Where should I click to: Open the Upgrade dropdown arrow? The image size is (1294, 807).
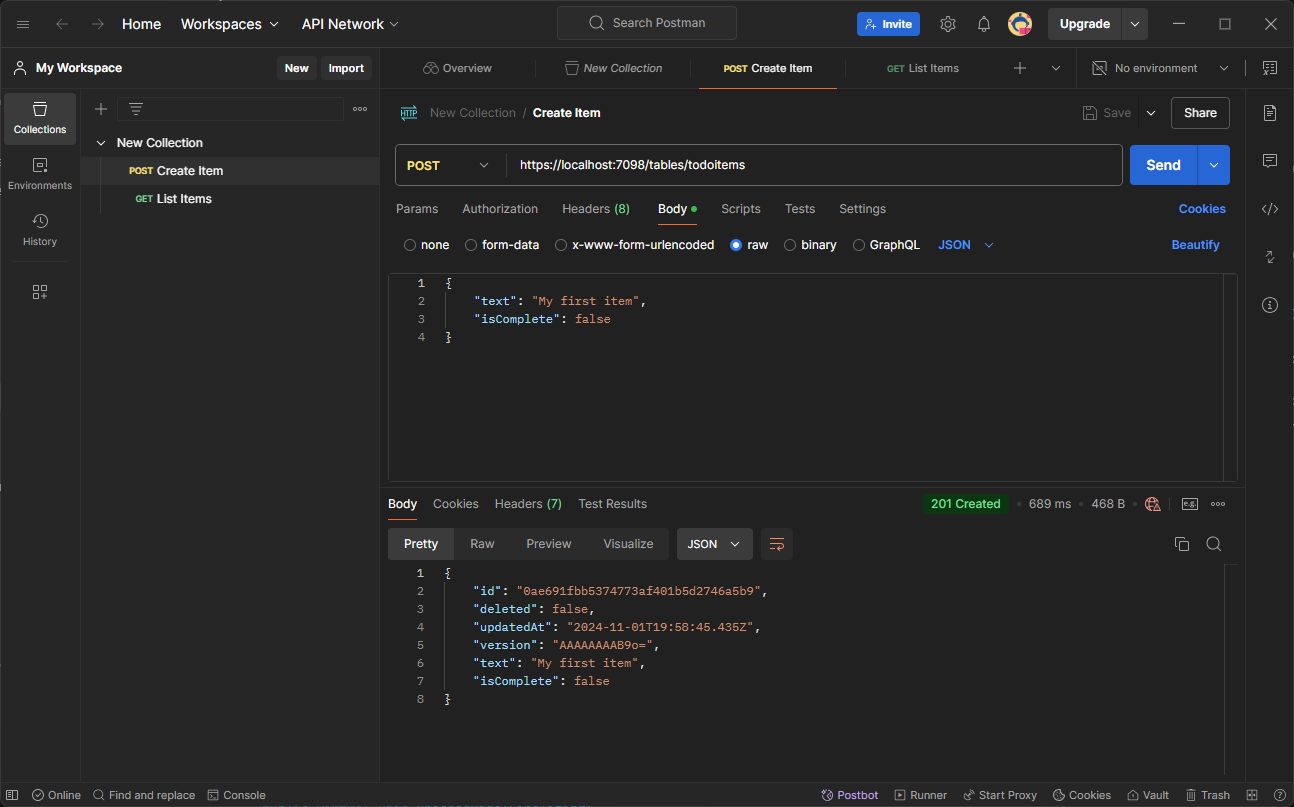point(1134,24)
